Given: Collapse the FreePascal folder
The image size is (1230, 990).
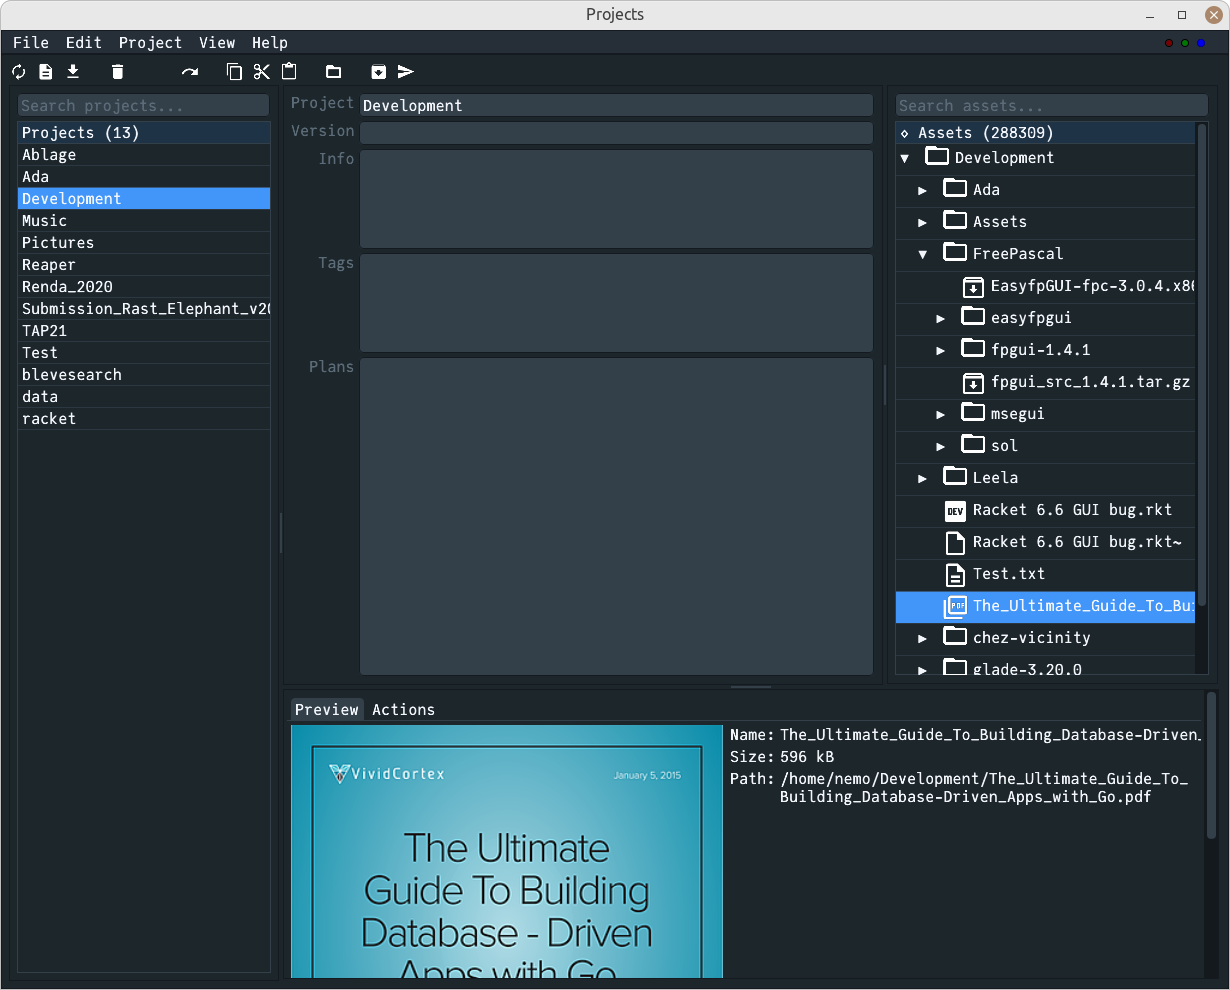Looking at the screenshot, I should coord(922,253).
